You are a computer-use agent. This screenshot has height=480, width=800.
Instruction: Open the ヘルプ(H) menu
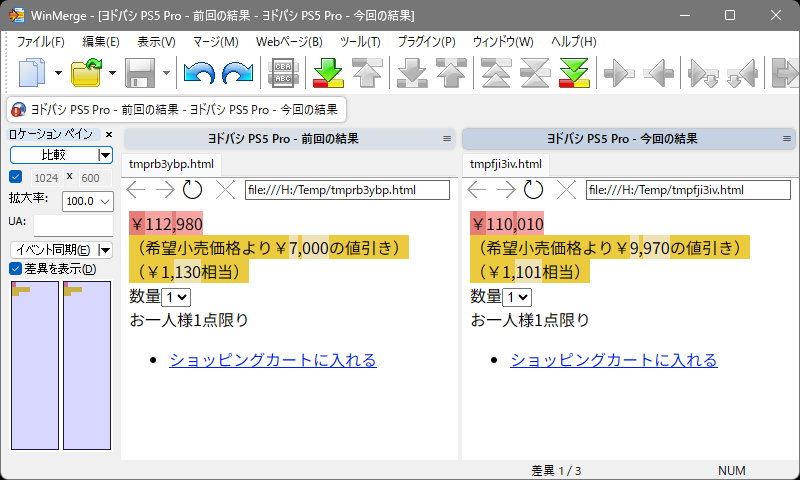[574, 42]
